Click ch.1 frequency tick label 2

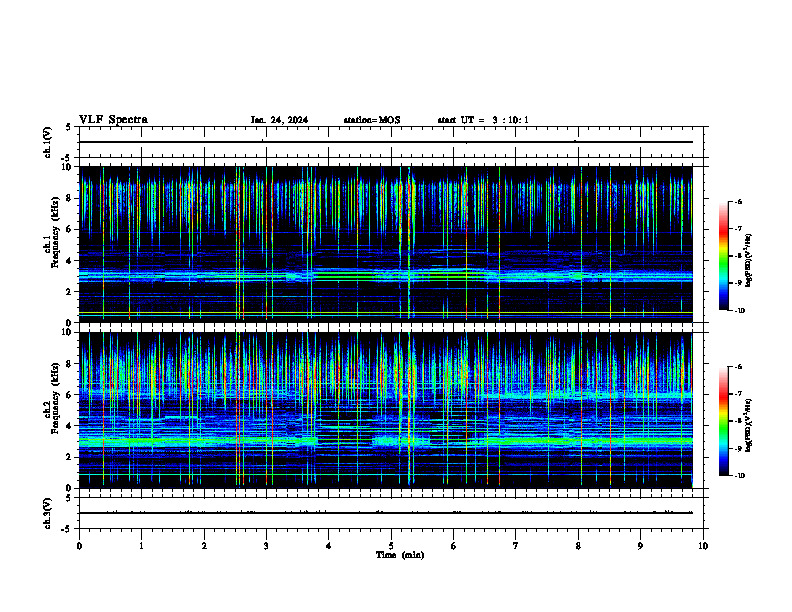69,291
